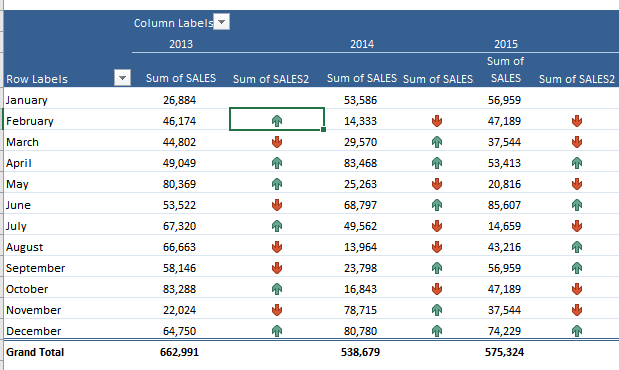The width and height of the screenshot is (619, 370).
Task: Open the Column Labels filter dropdown
Action: [221, 22]
